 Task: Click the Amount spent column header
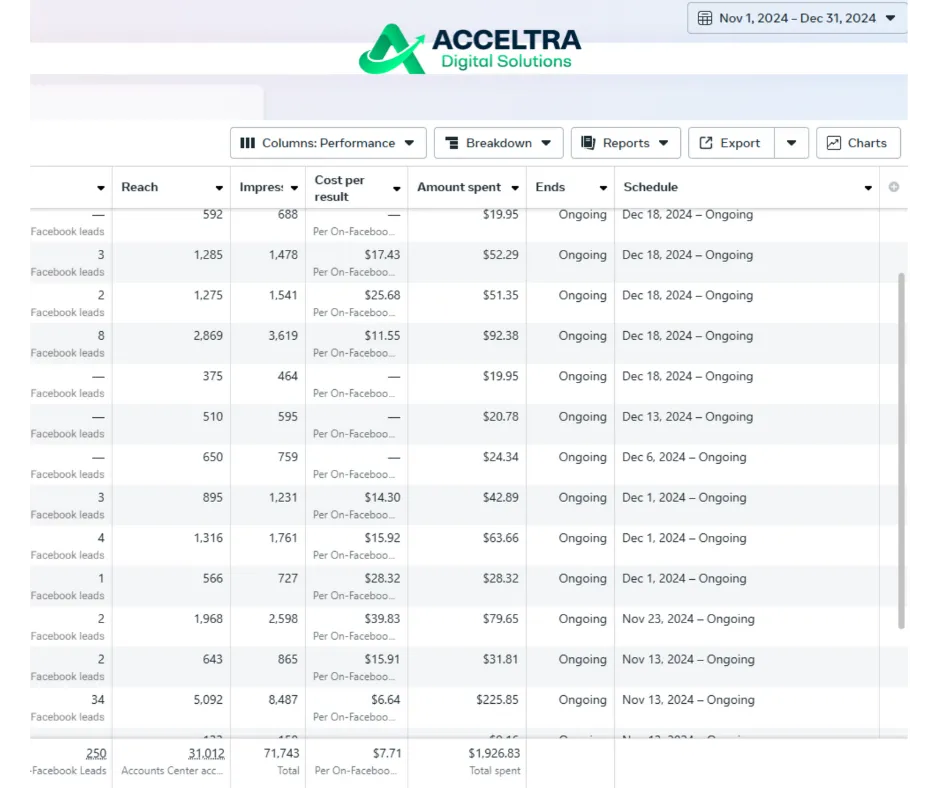(459, 187)
